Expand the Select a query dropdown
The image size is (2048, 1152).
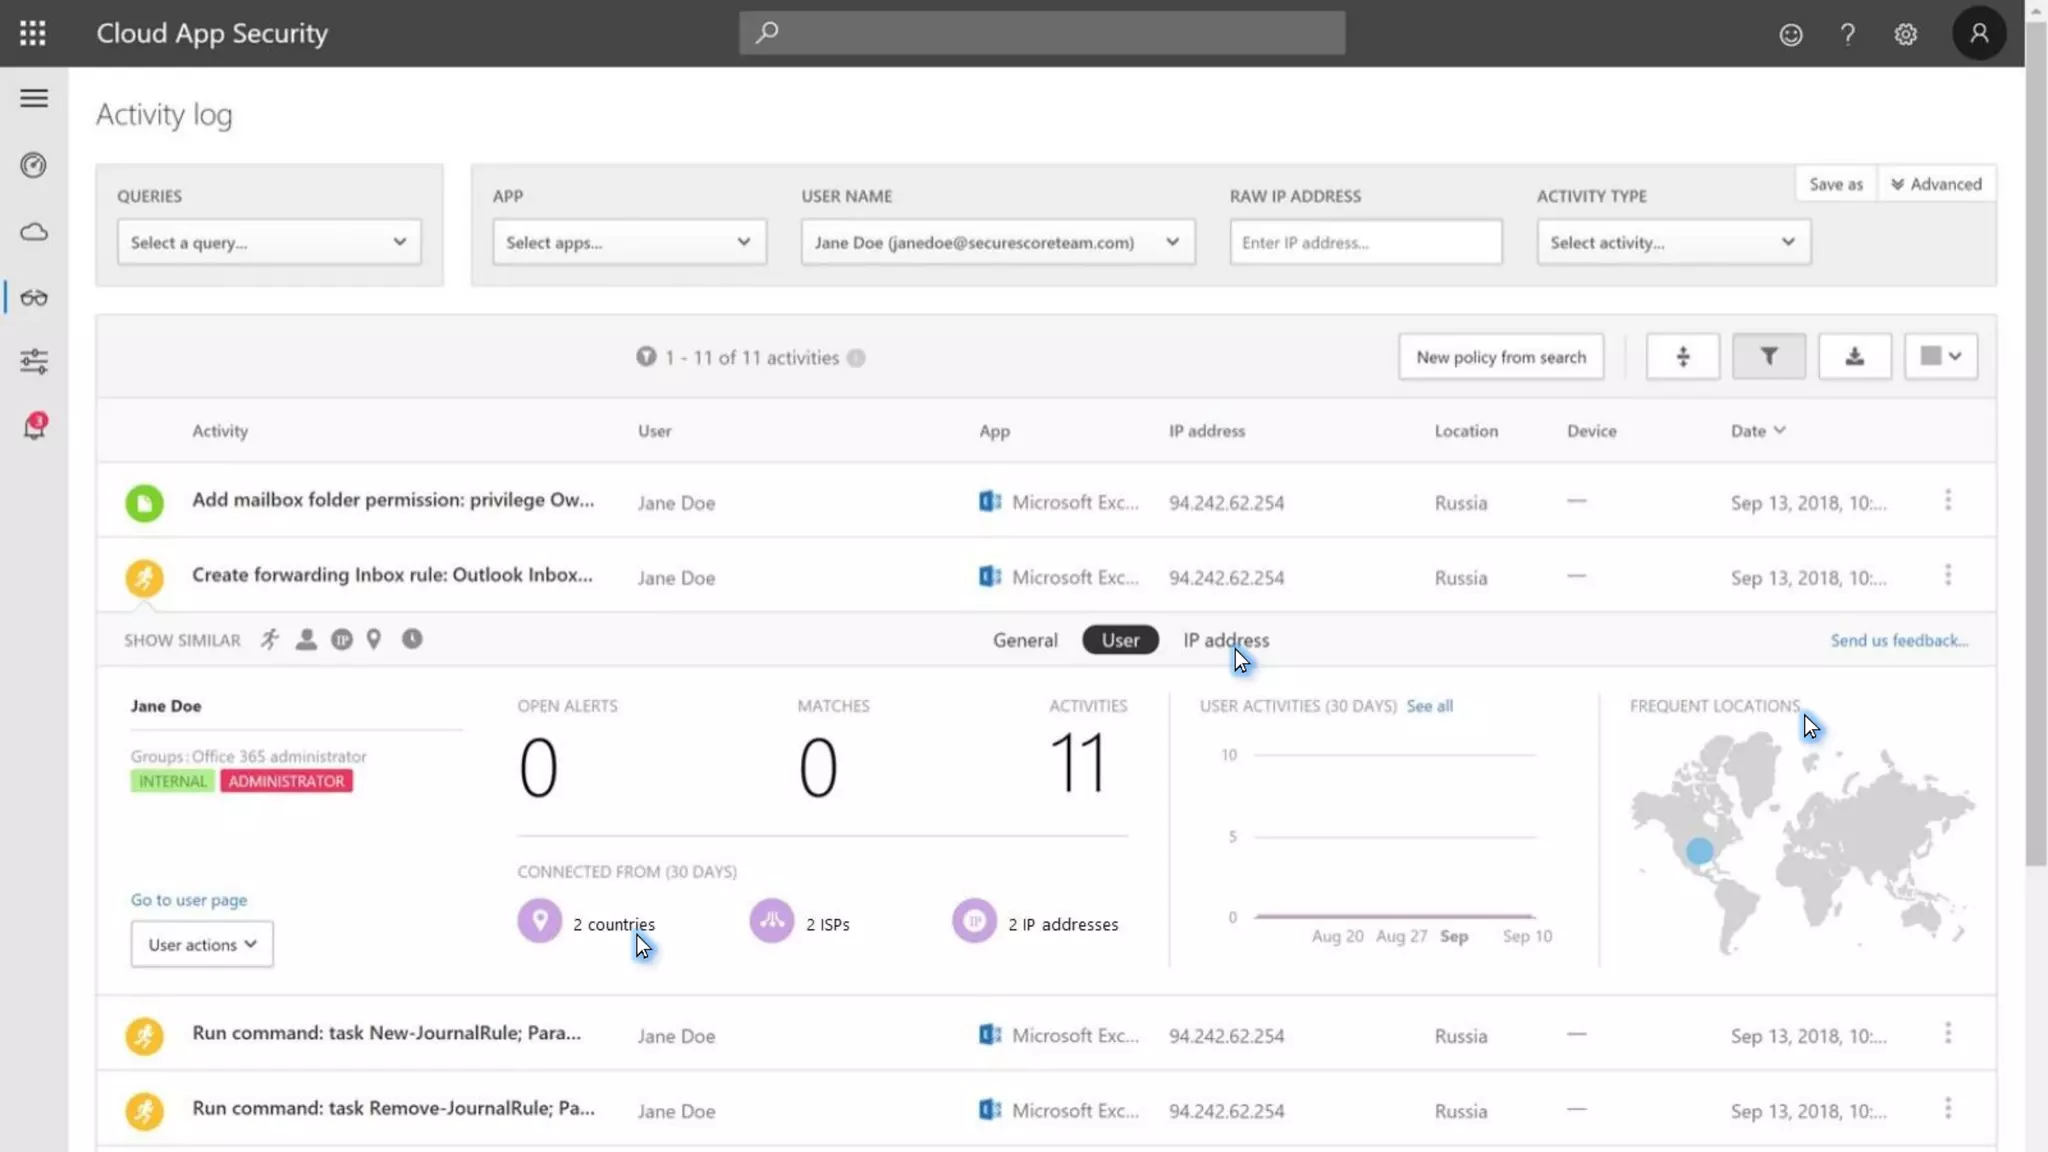[268, 242]
